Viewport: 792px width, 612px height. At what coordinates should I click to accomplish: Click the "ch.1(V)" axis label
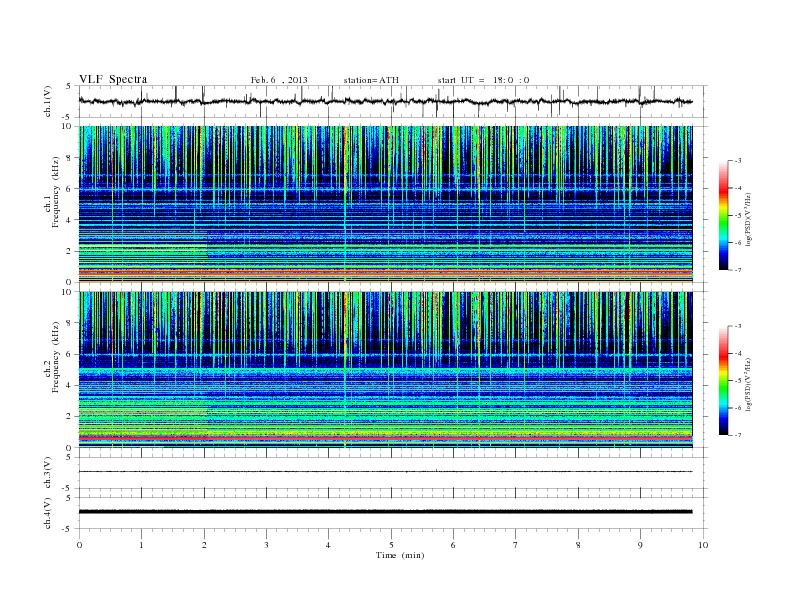[x=48, y=101]
